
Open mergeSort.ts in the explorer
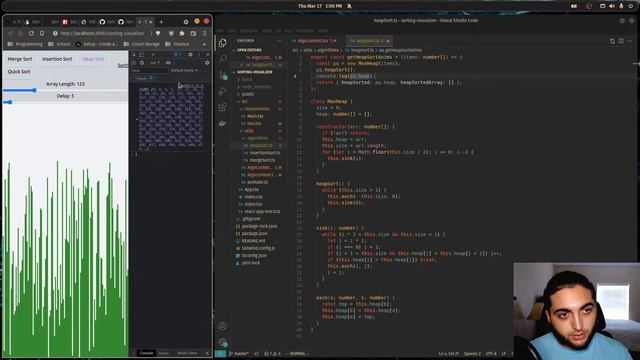click(x=262, y=160)
